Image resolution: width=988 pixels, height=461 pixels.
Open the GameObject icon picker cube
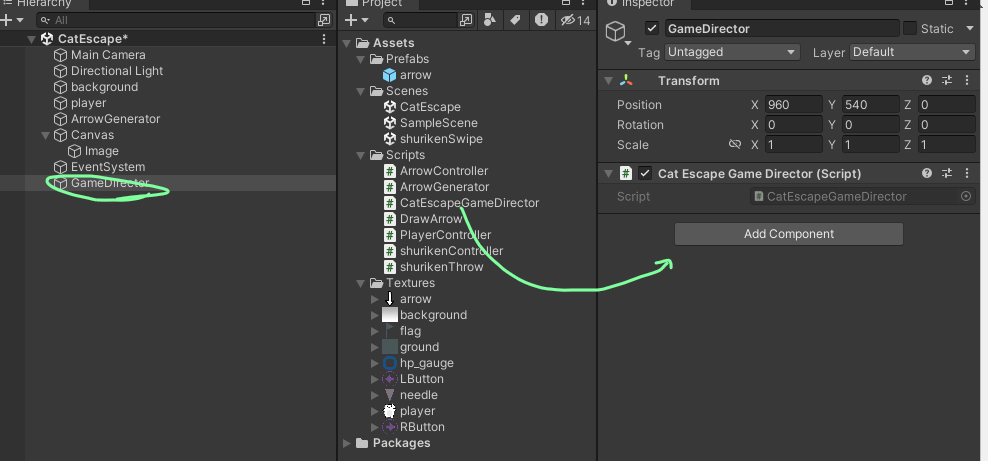[x=616, y=31]
